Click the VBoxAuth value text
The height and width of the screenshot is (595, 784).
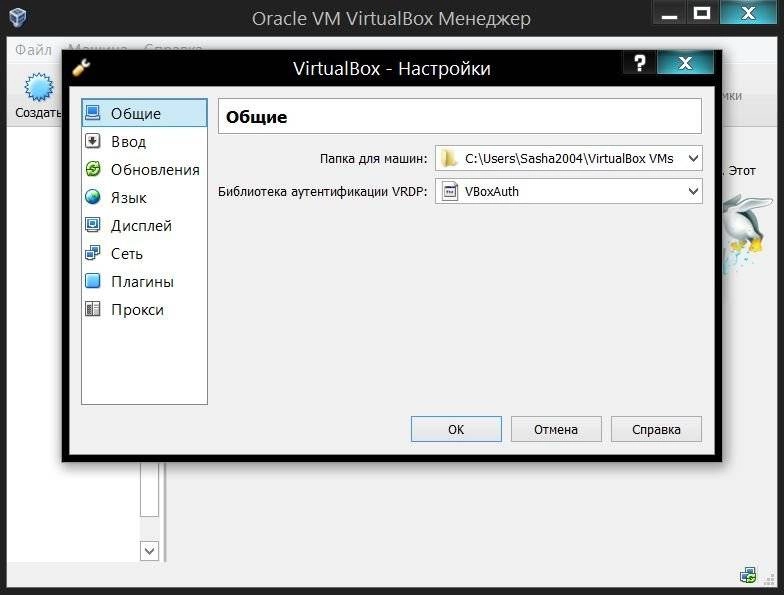[492, 192]
